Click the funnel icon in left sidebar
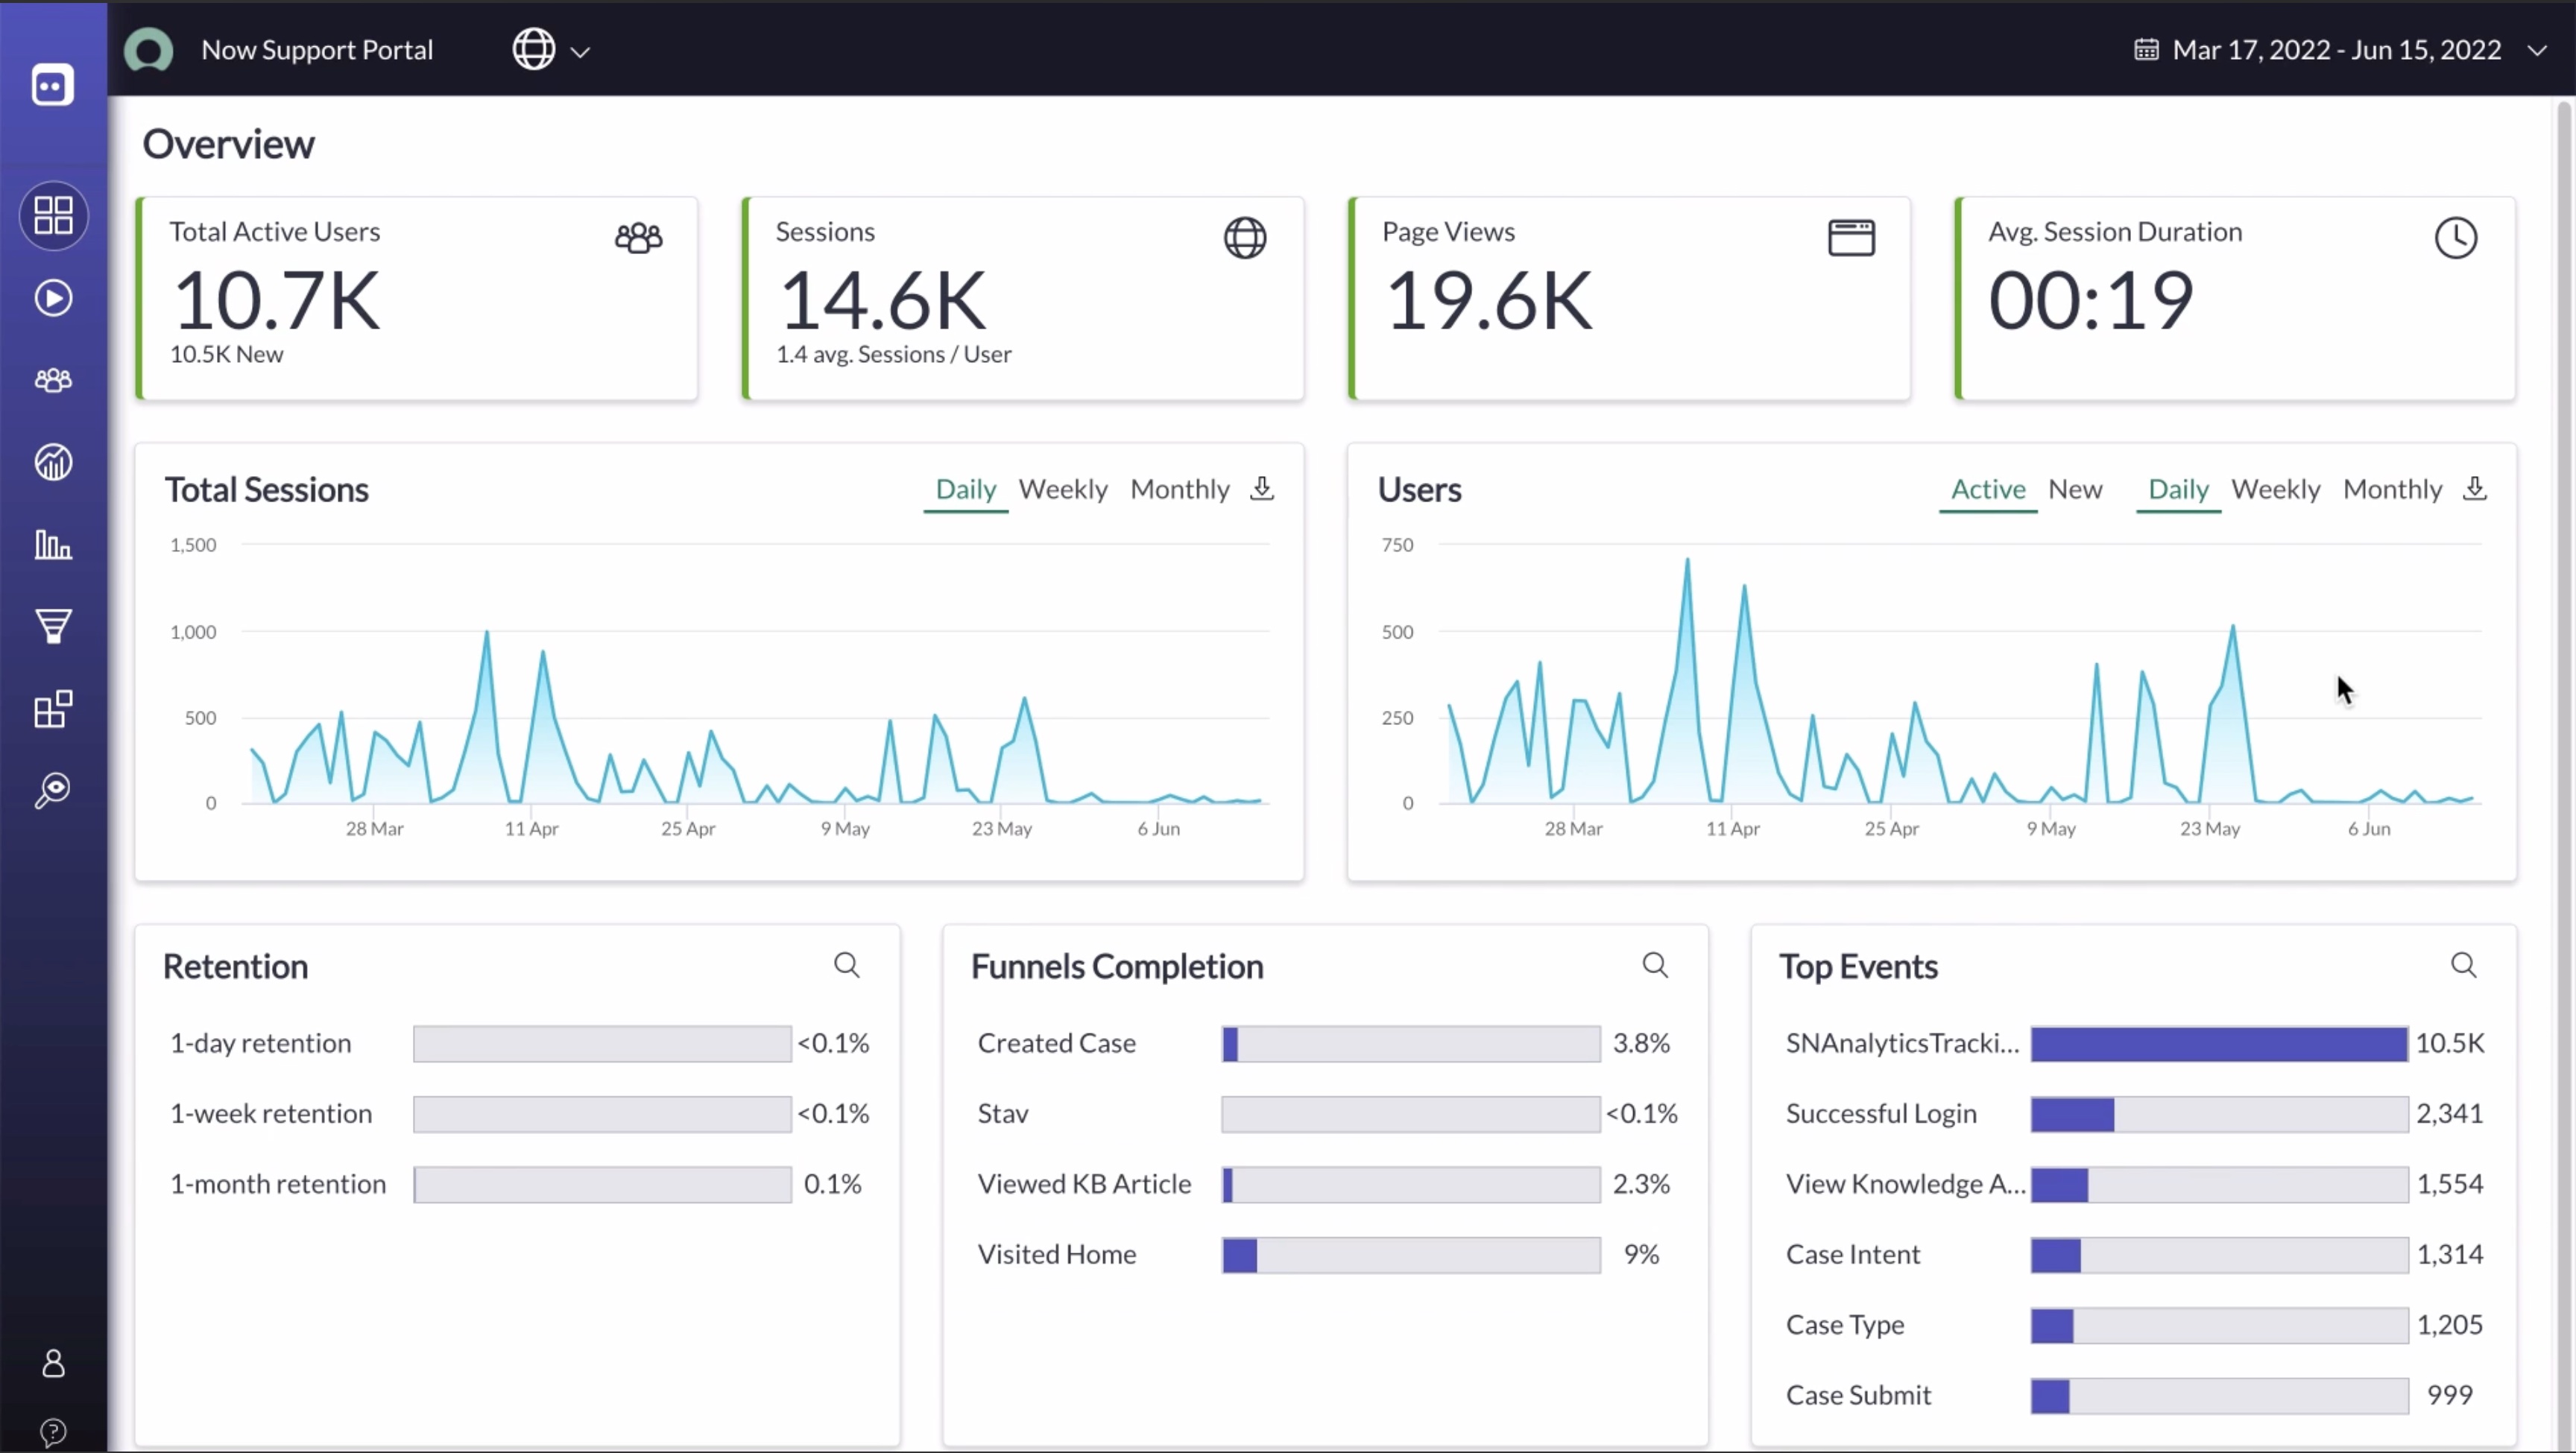This screenshot has height=1453, width=2576. point(53,626)
